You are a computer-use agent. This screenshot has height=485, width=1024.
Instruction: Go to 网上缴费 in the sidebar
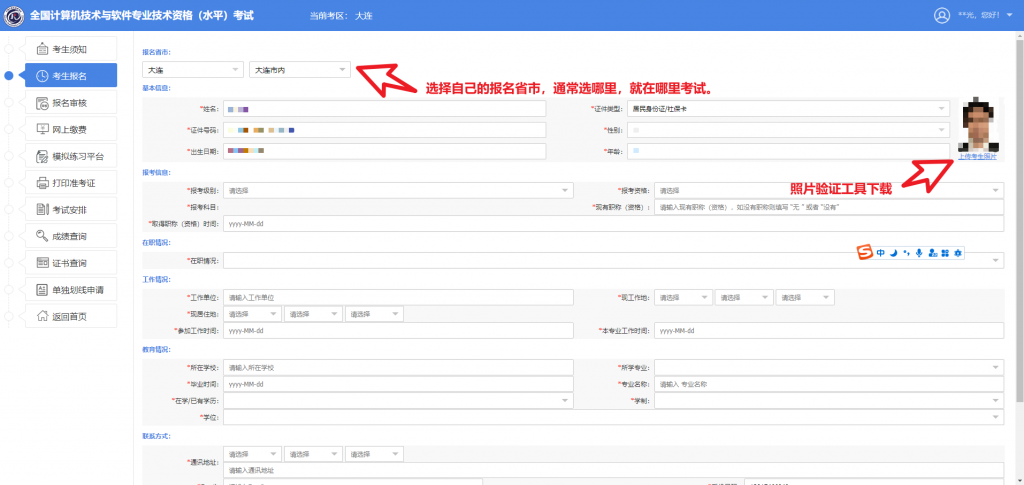tap(71, 129)
